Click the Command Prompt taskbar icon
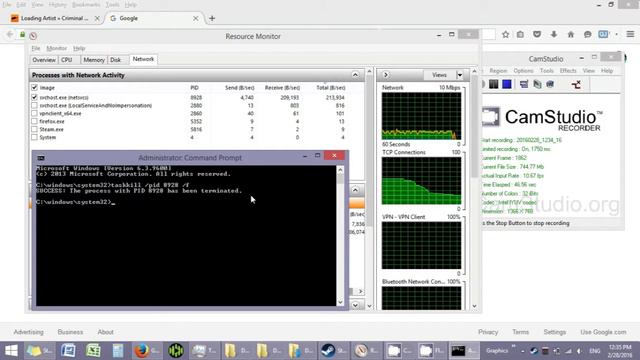Image resolution: width=640 pixels, height=360 pixels. (458, 351)
